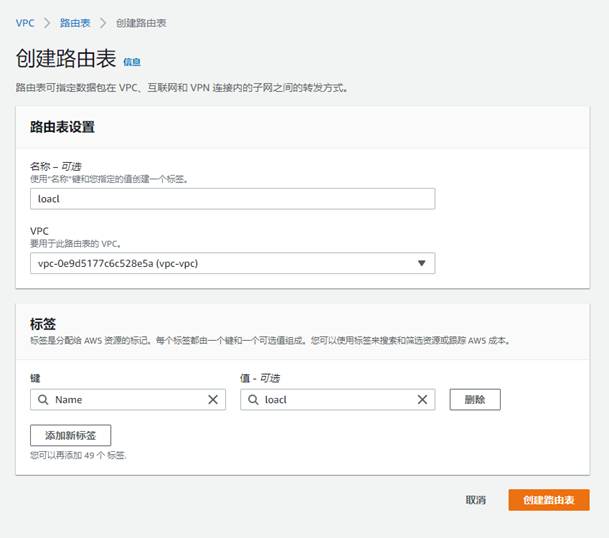The height and width of the screenshot is (538, 609).
Task: Click the 标签 section heading
Action: point(43,324)
